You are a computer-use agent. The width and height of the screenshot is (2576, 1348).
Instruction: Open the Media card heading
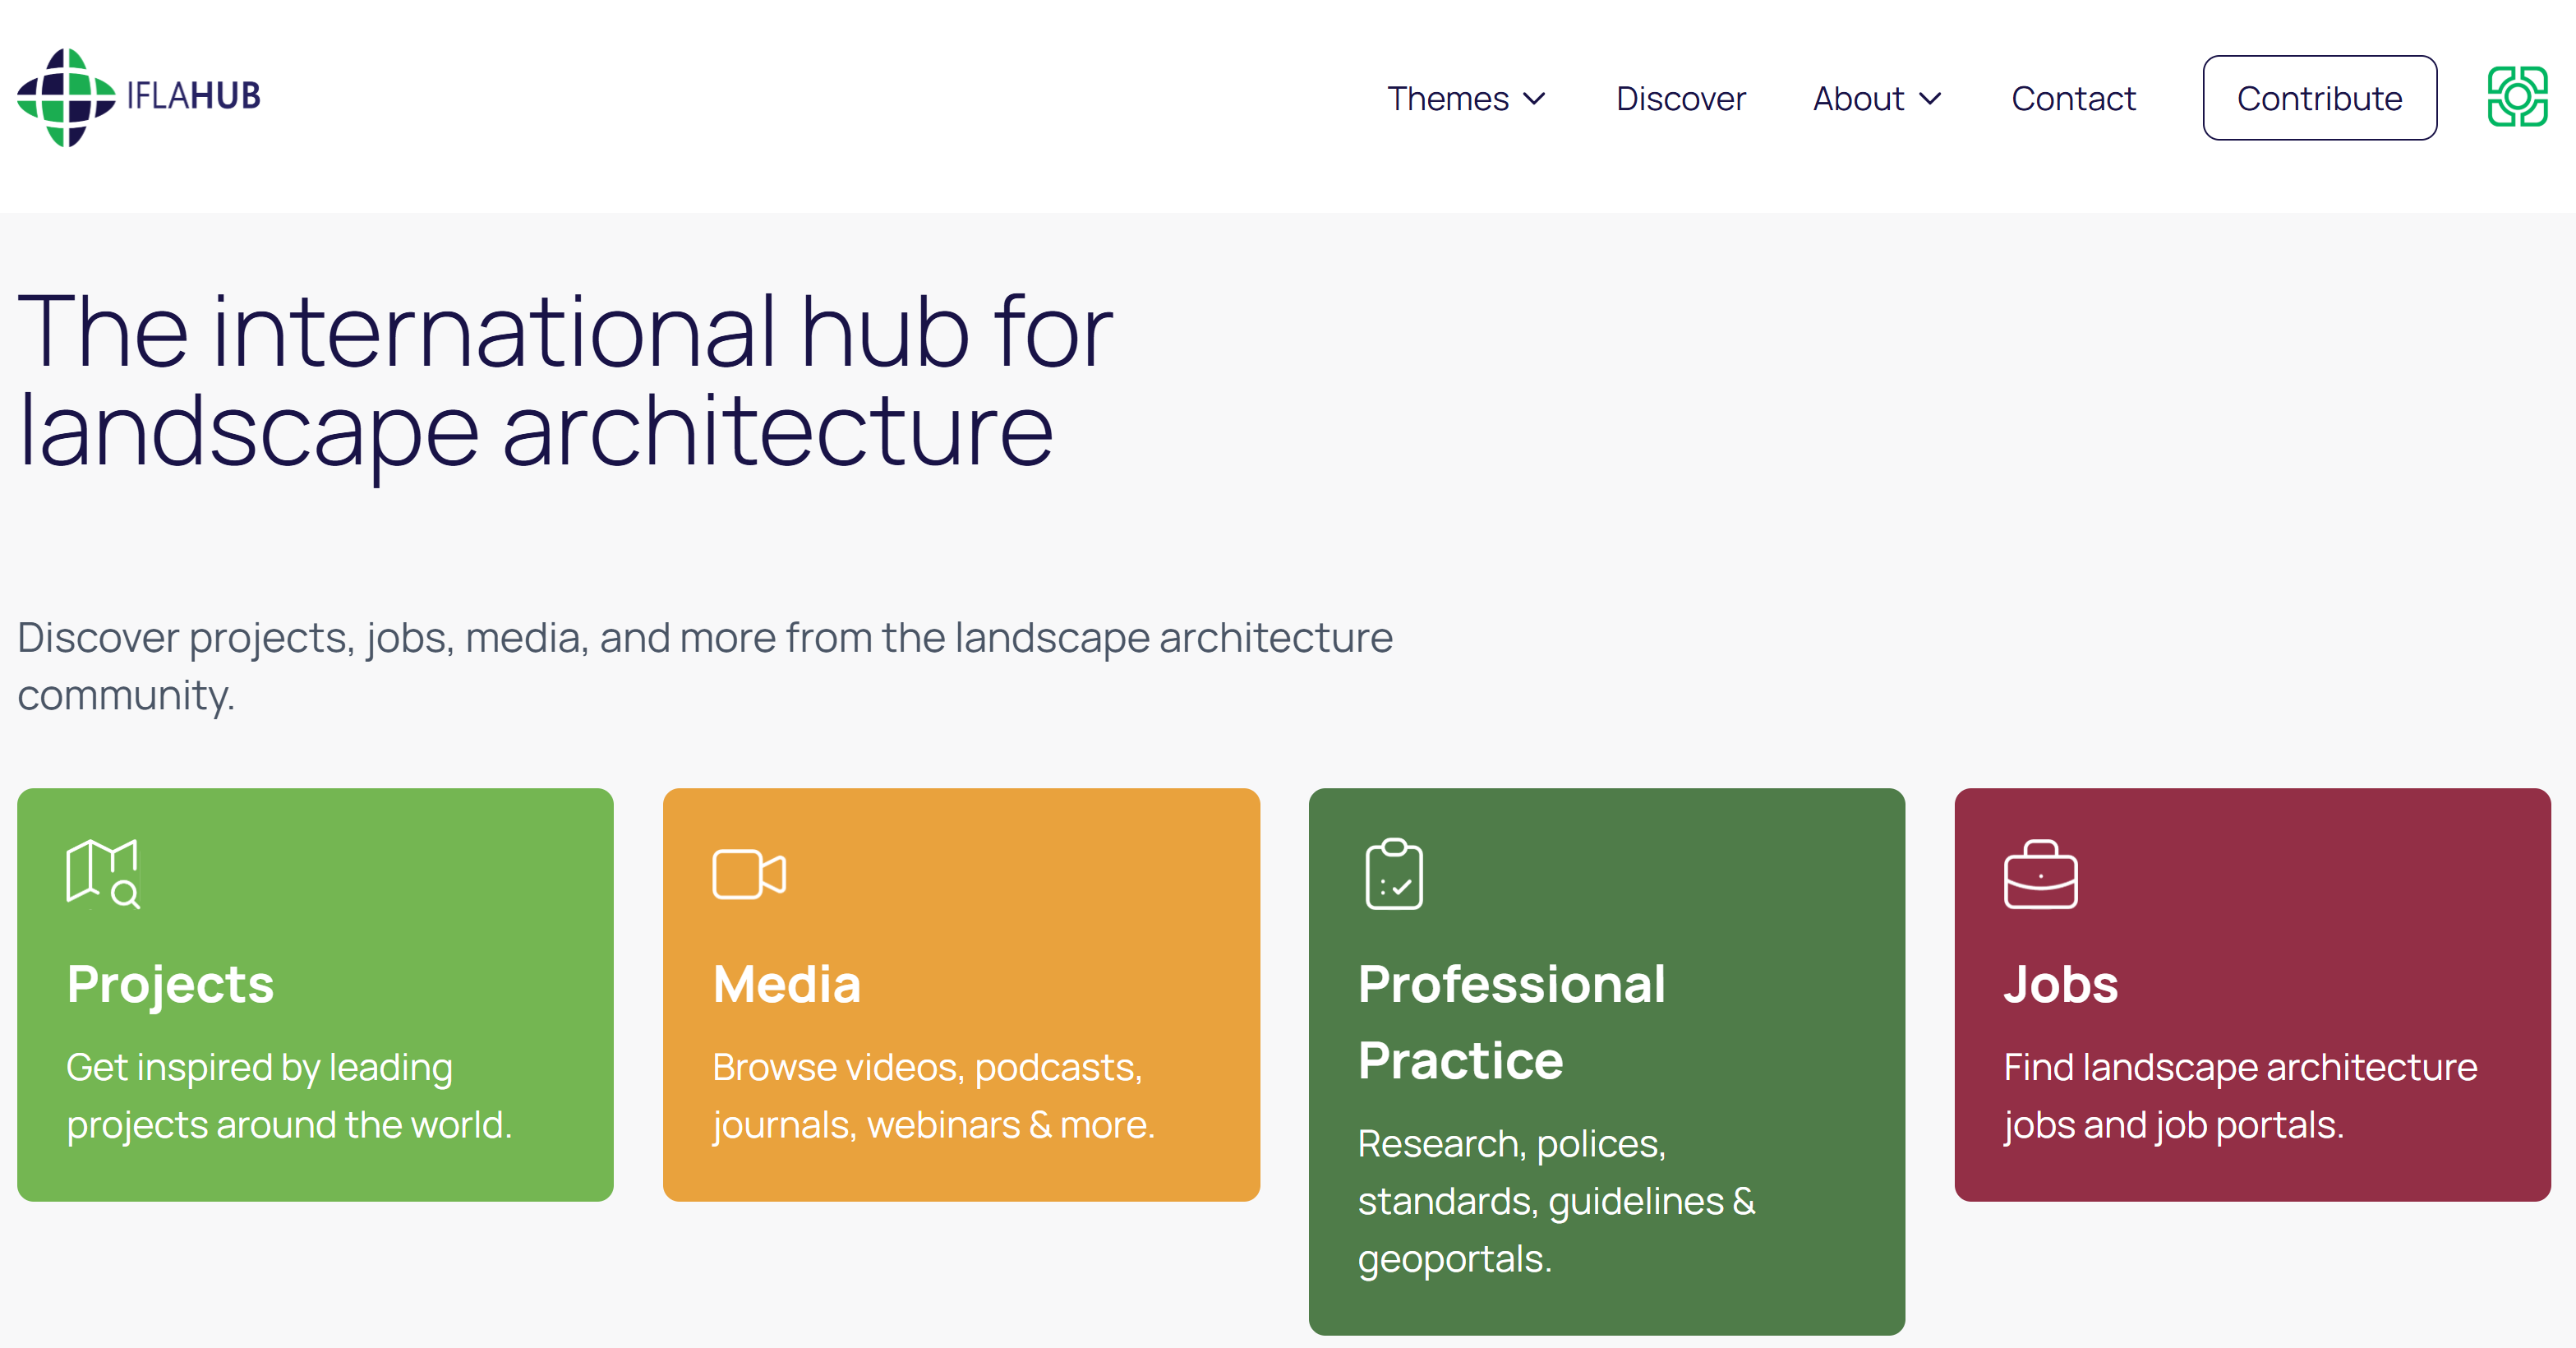click(786, 984)
